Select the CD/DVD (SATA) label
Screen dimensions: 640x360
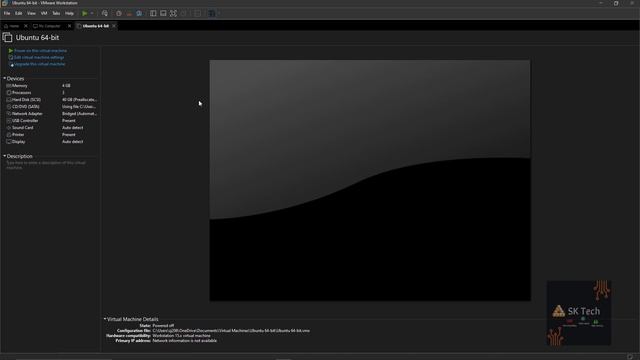click(x=26, y=107)
